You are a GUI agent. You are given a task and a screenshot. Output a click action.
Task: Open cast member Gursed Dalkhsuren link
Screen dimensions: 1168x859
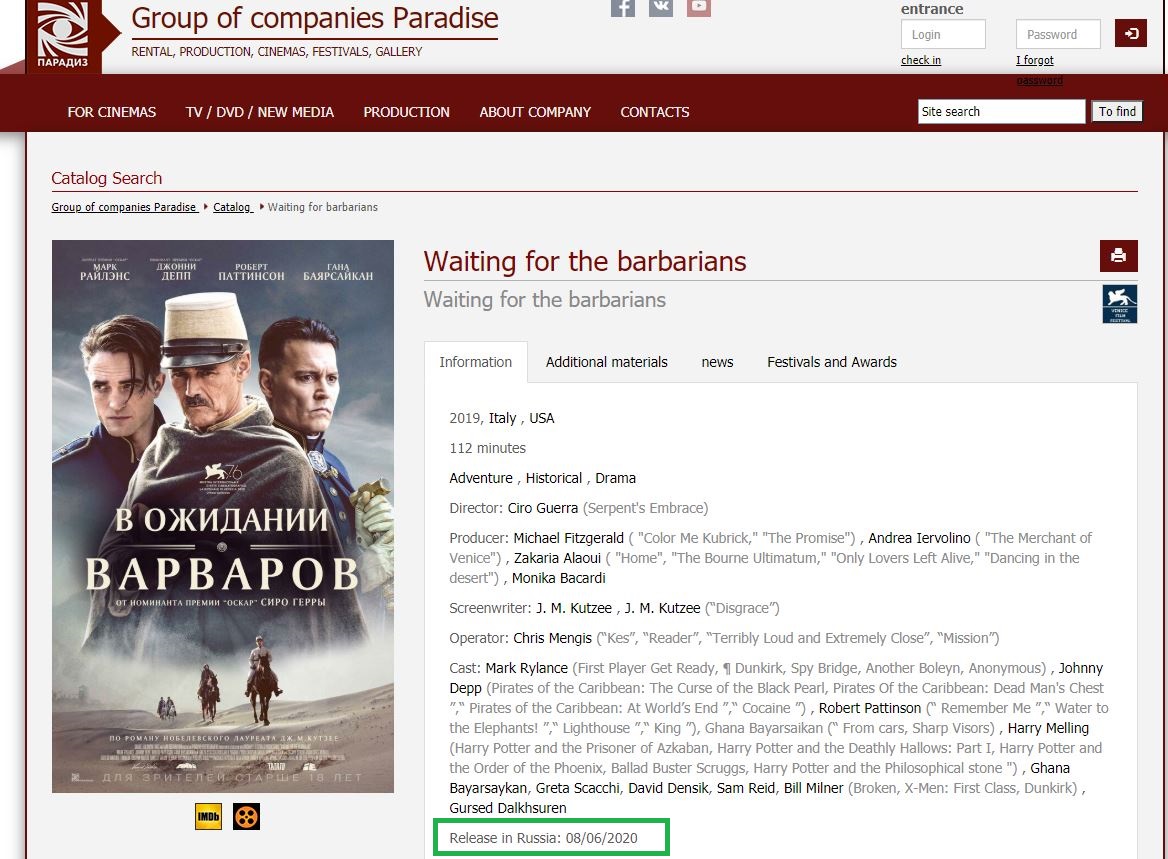(x=508, y=808)
